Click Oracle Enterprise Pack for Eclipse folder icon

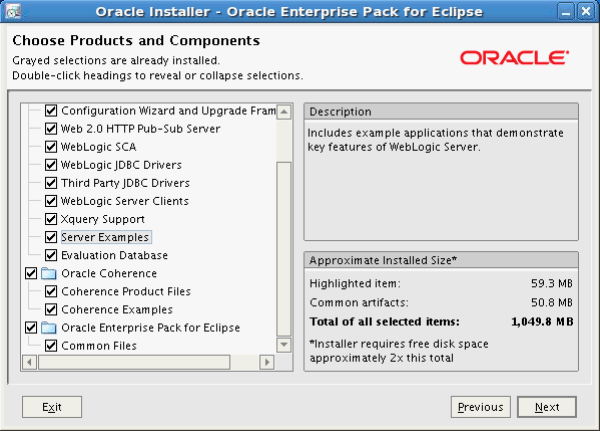click(49, 328)
